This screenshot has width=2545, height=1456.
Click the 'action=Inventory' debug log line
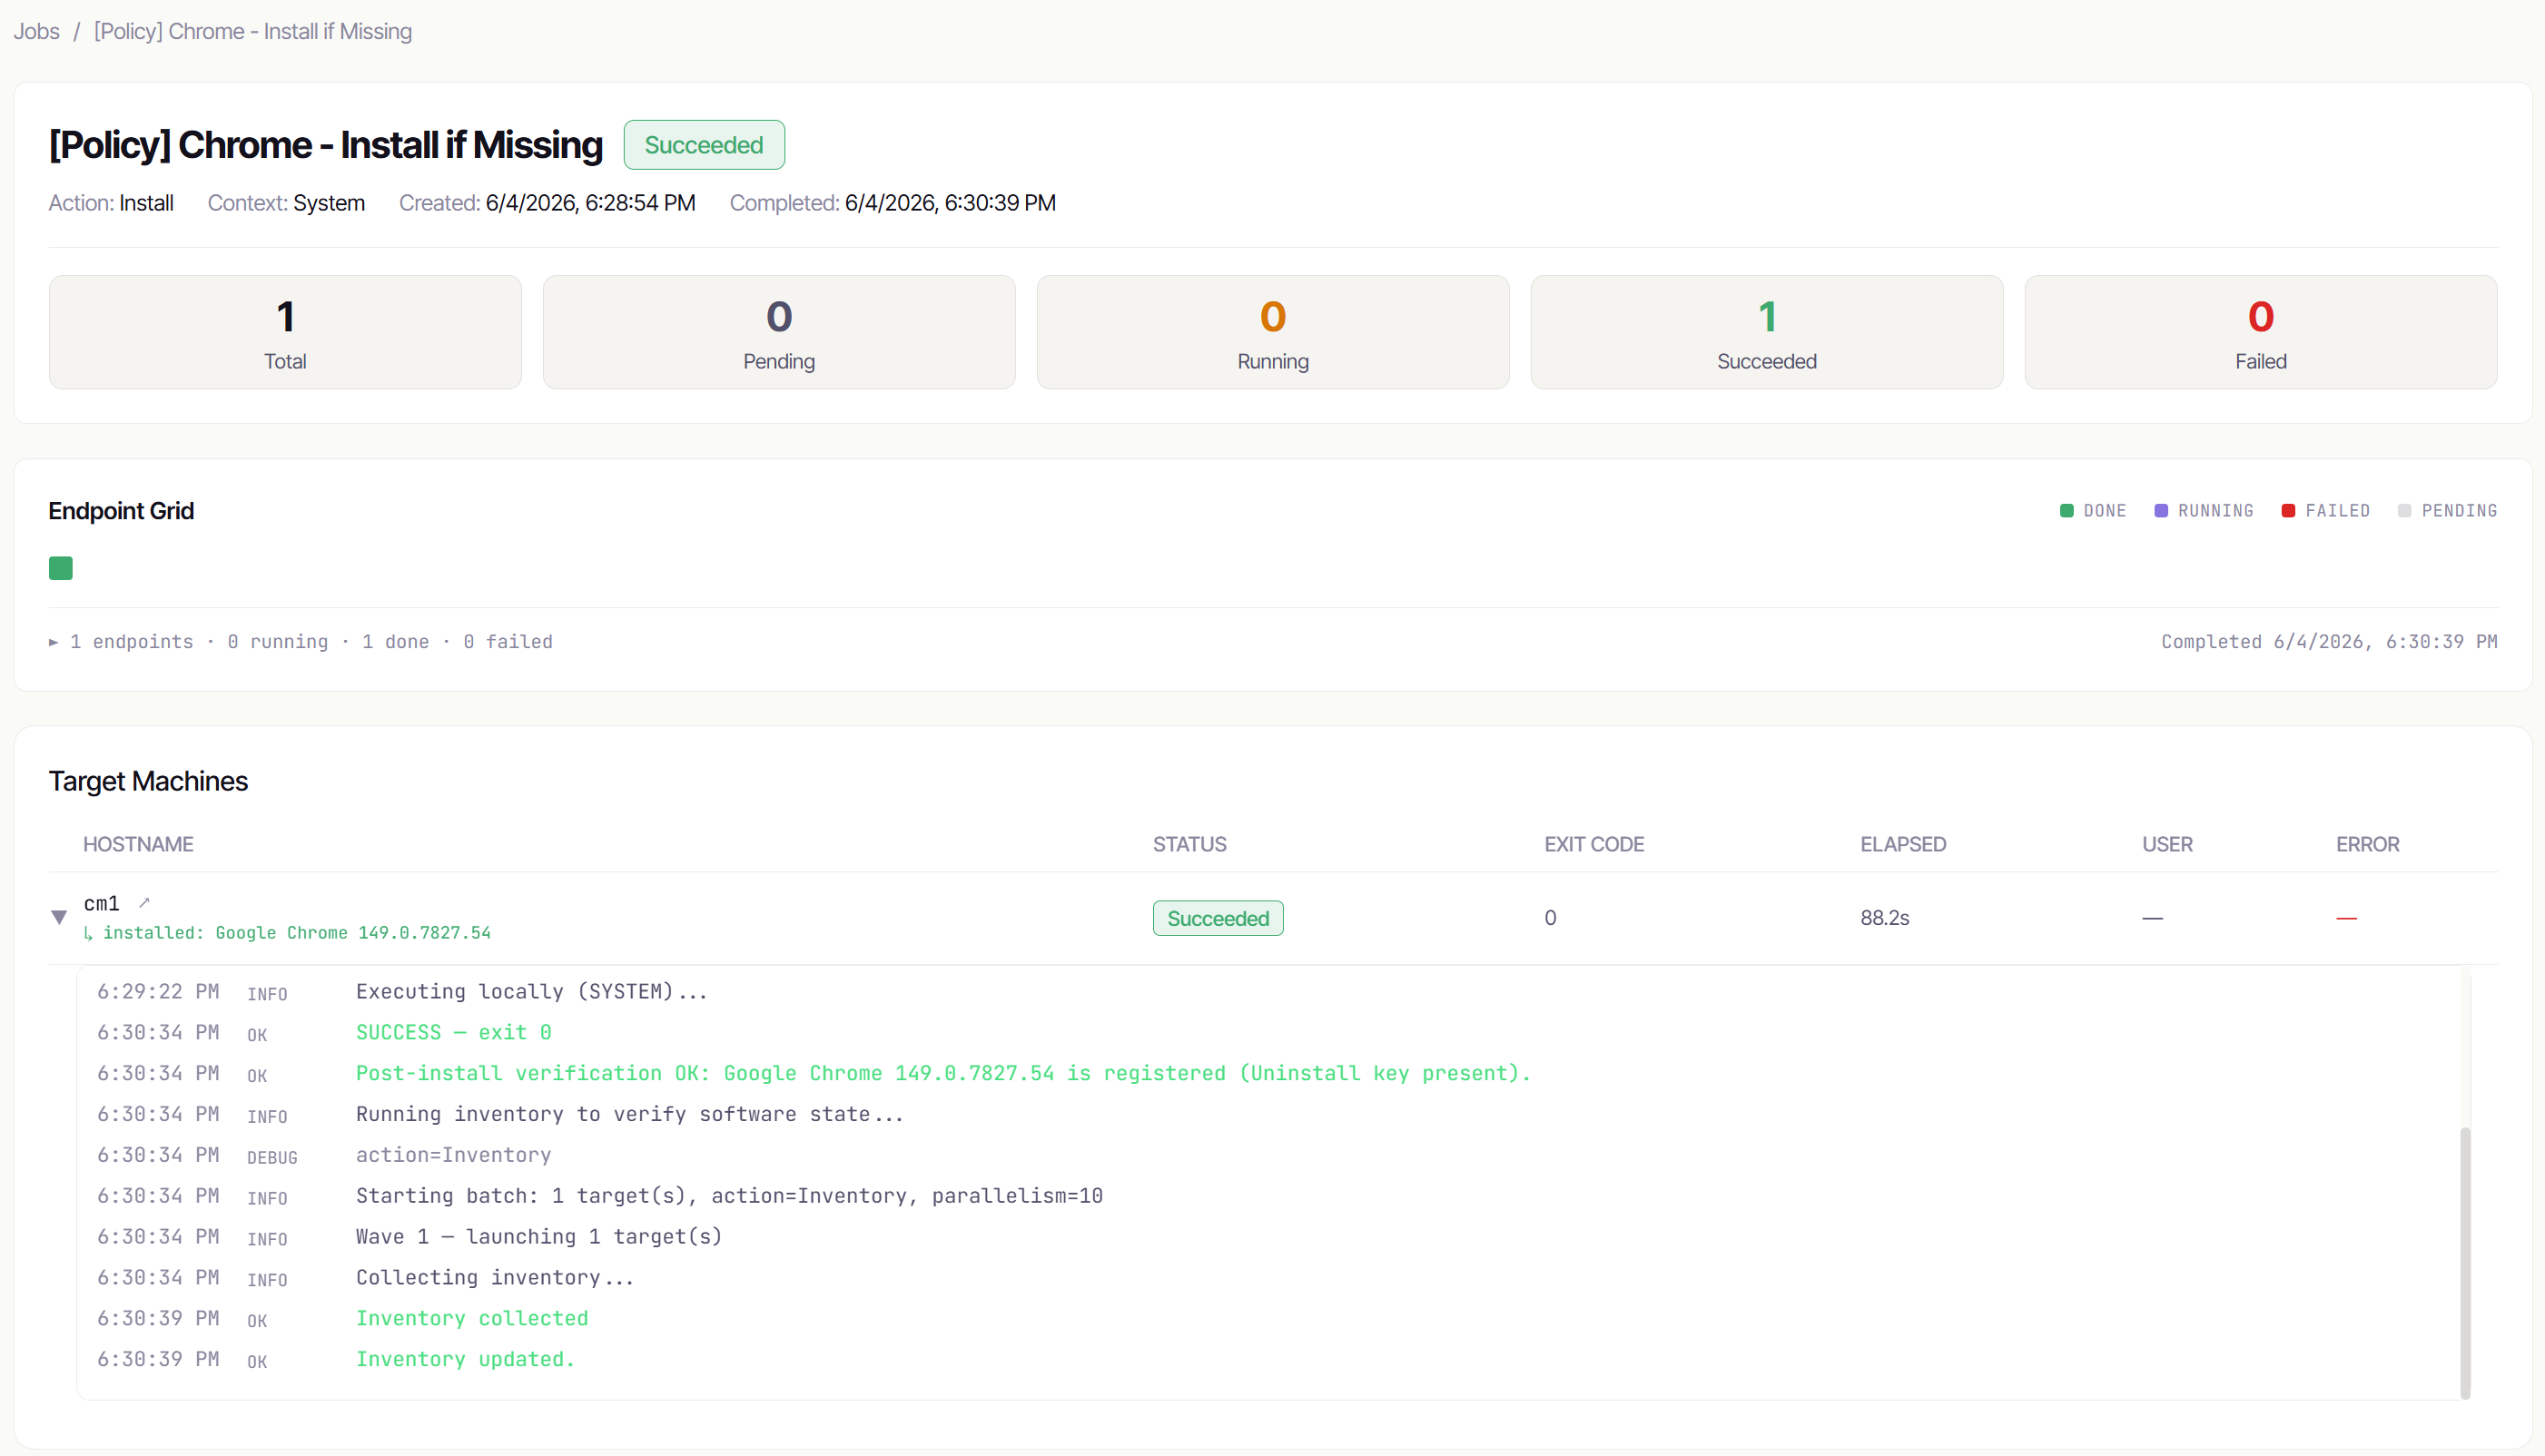click(454, 1155)
